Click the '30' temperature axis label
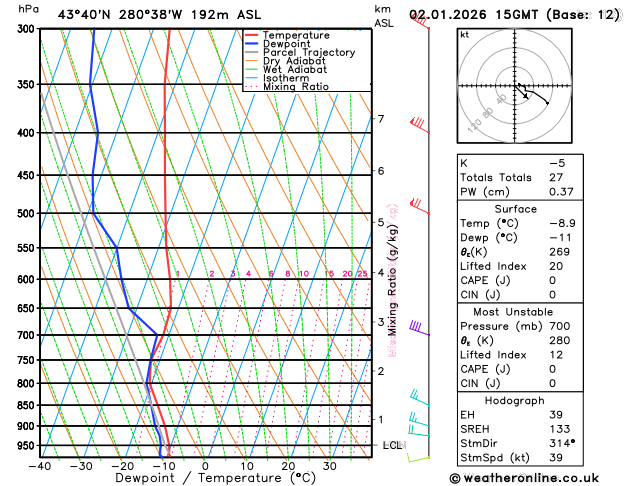 (x=329, y=466)
